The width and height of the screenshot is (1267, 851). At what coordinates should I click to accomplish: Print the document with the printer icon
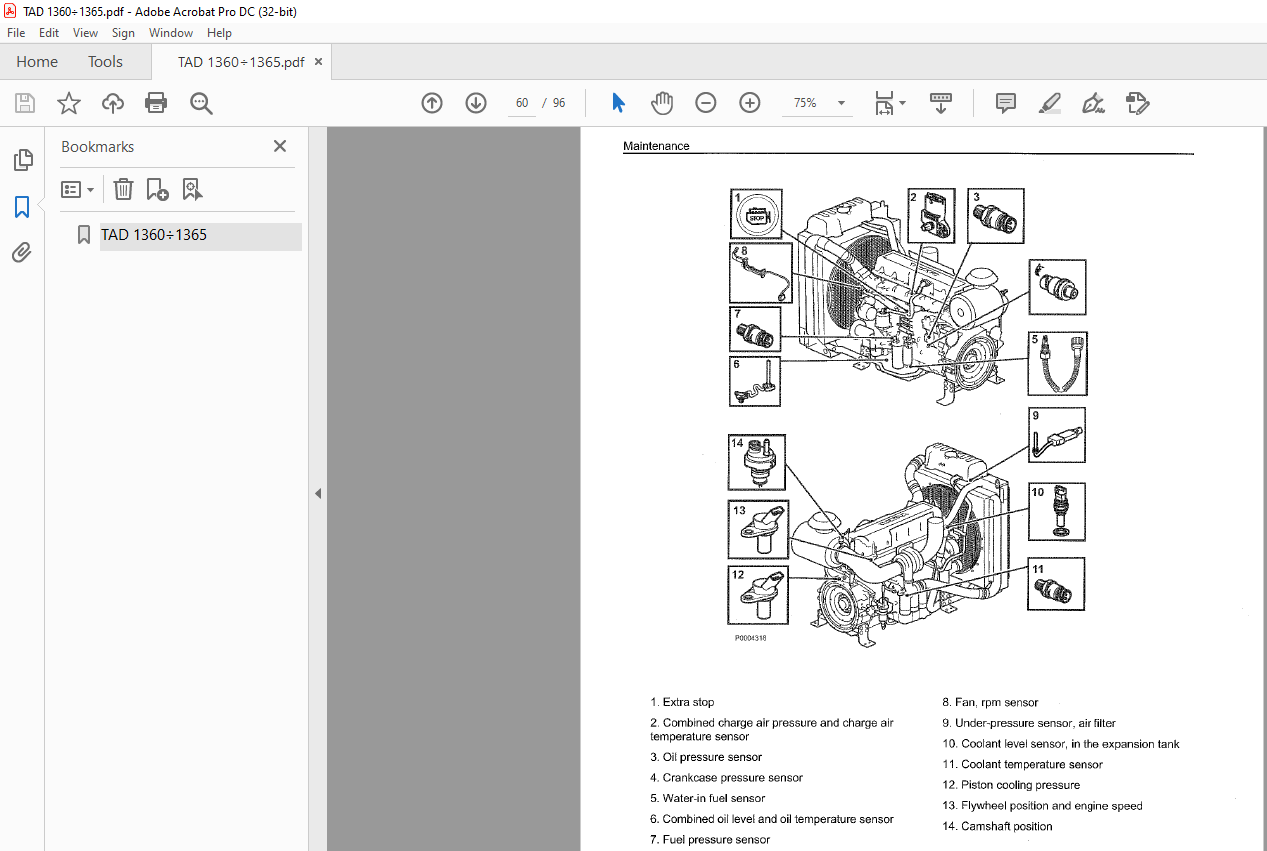point(156,103)
